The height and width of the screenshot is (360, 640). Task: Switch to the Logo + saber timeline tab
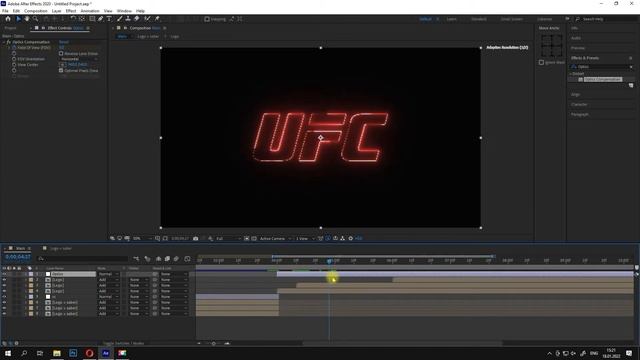pos(61,249)
